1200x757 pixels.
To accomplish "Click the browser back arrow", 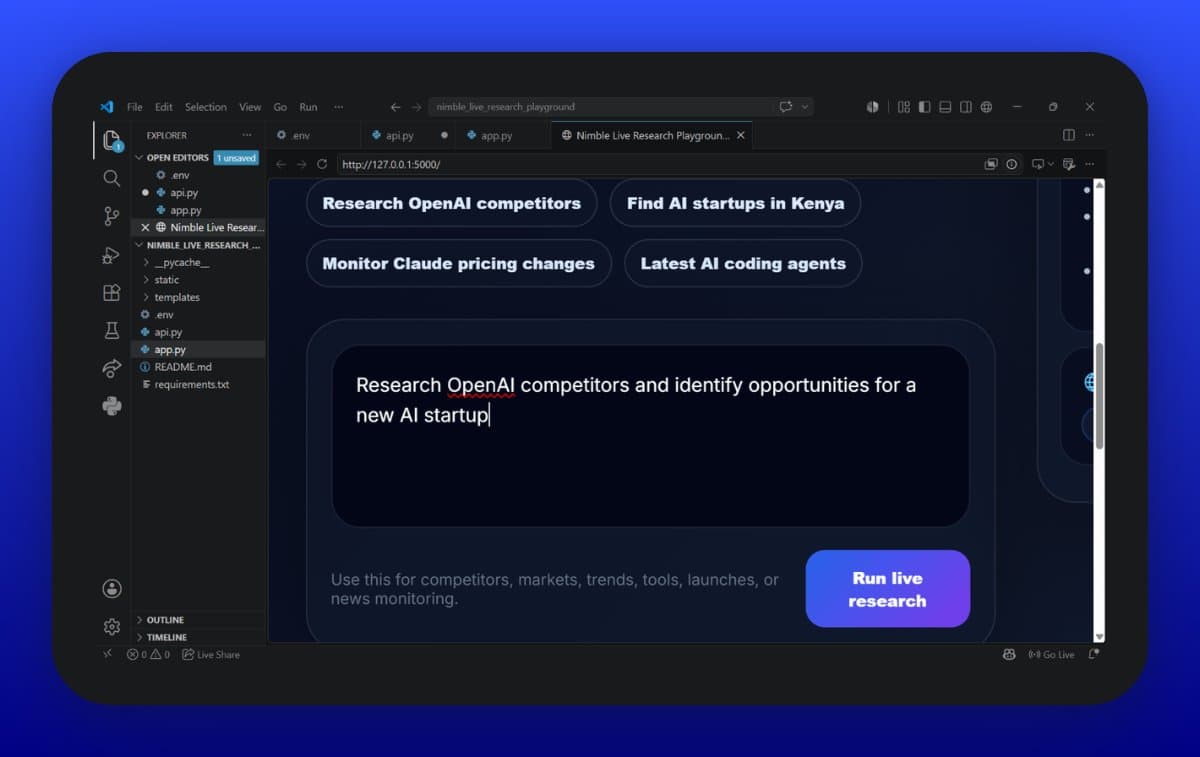I will click(x=281, y=164).
